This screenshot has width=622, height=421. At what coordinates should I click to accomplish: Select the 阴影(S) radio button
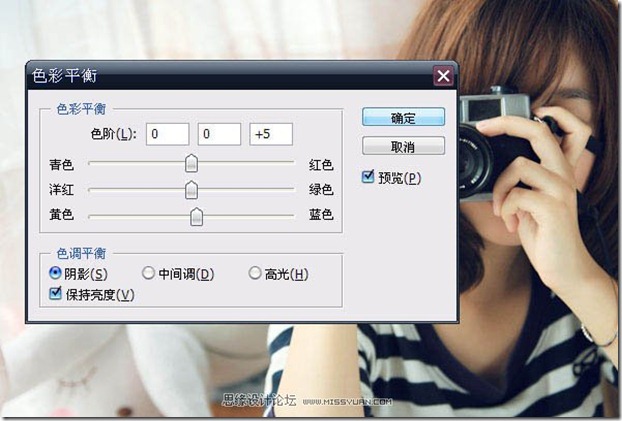(55, 273)
